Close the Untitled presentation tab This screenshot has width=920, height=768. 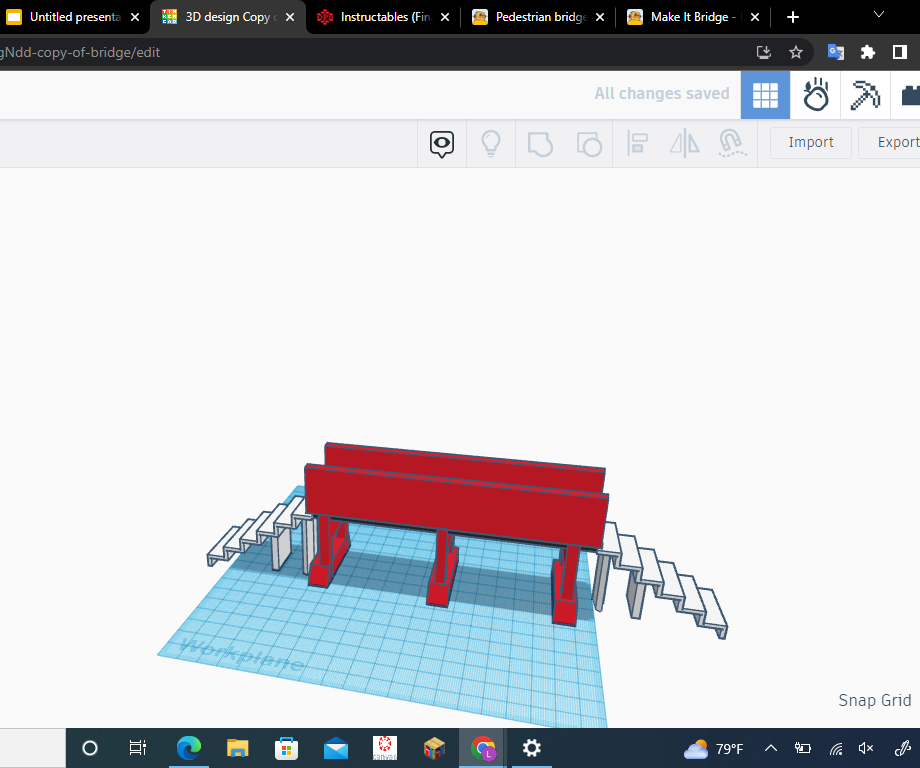[135, 17]
